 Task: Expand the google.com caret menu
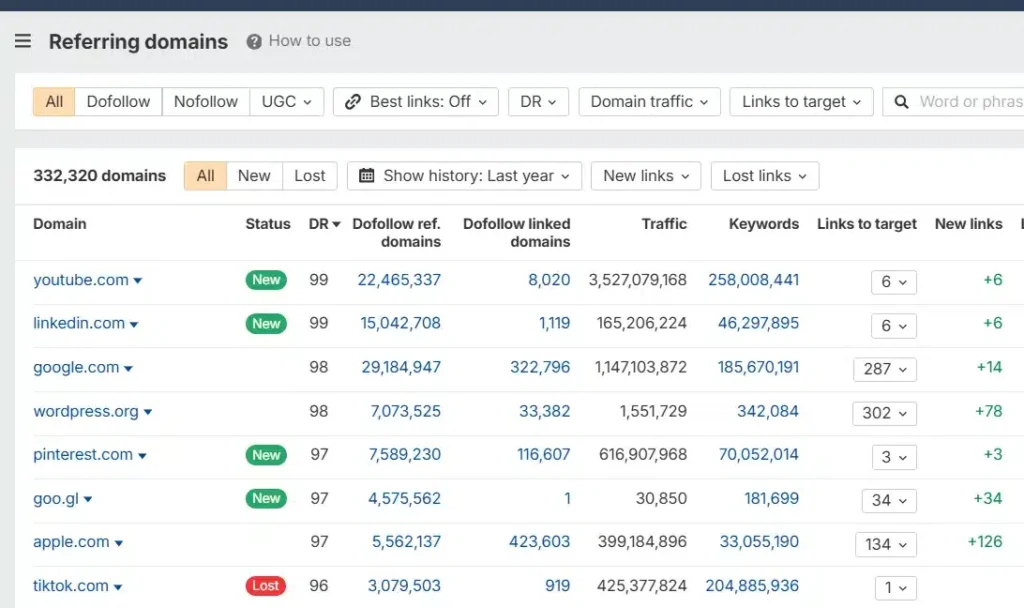tap(128, 369)
